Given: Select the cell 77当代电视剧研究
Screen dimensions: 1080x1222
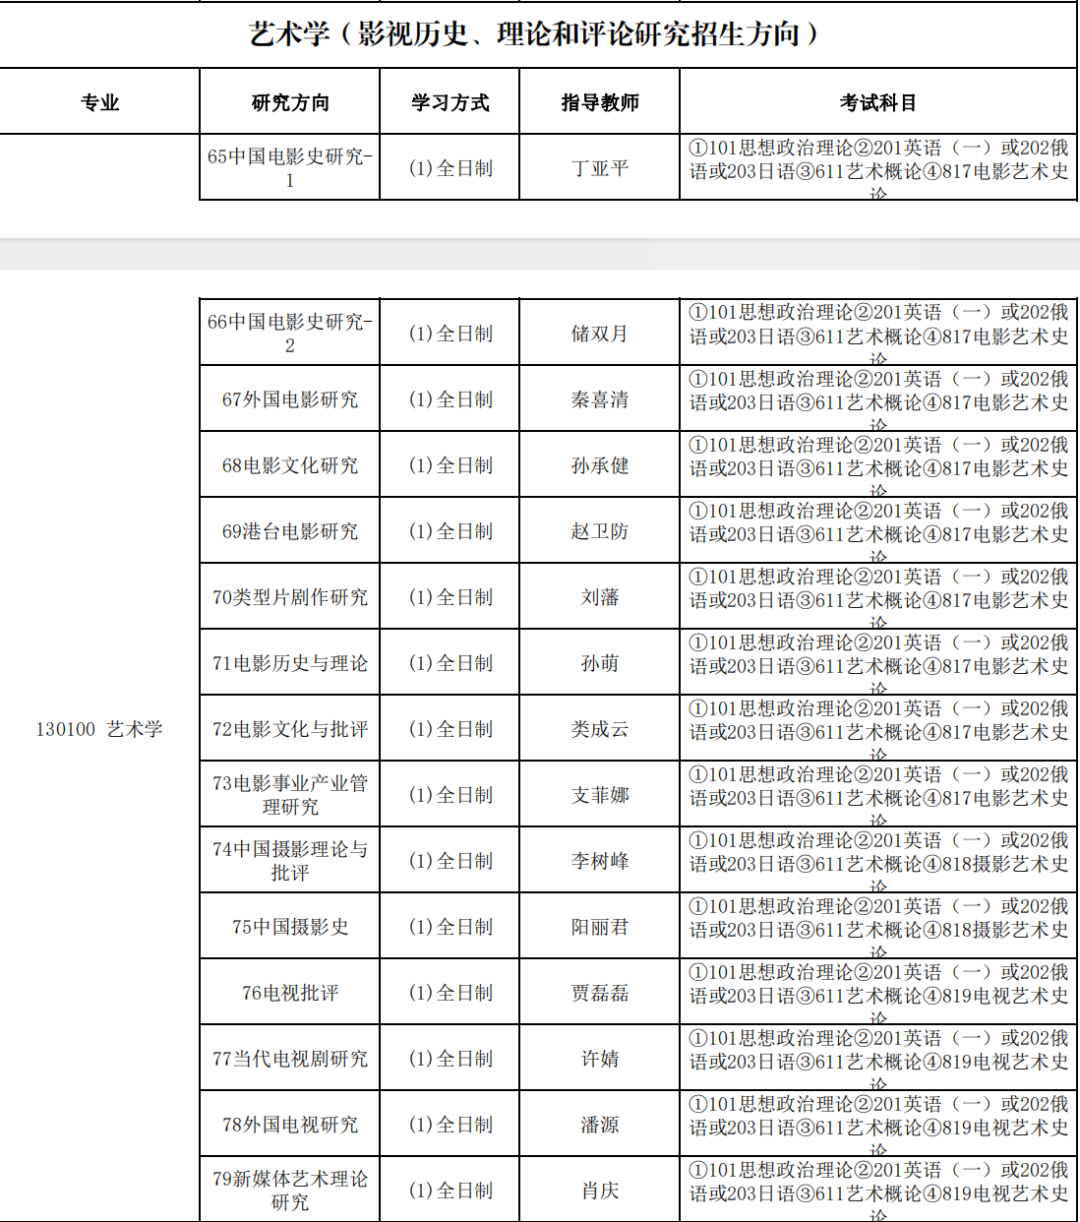Looking at the screenshot, I should click(290, 1059).
